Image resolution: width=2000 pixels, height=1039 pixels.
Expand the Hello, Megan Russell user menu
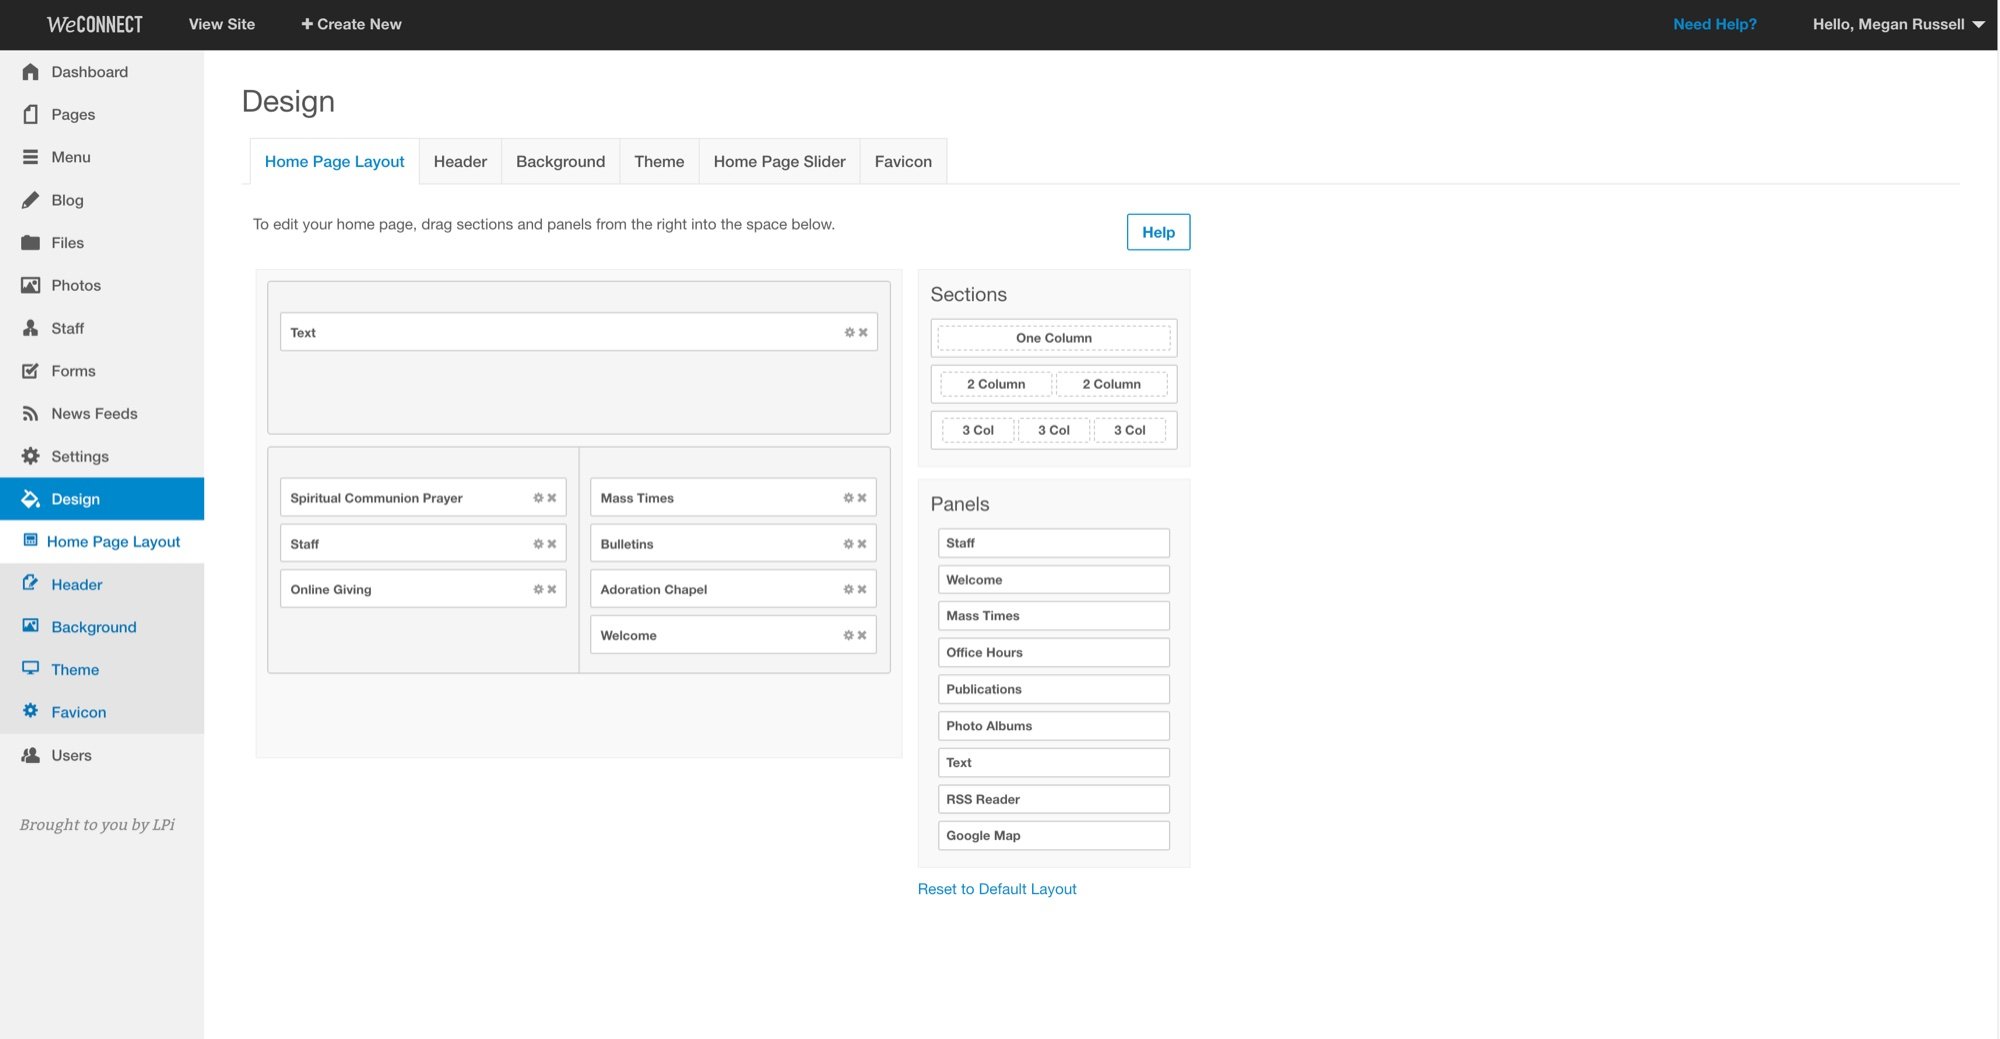tap(1898, 24)
